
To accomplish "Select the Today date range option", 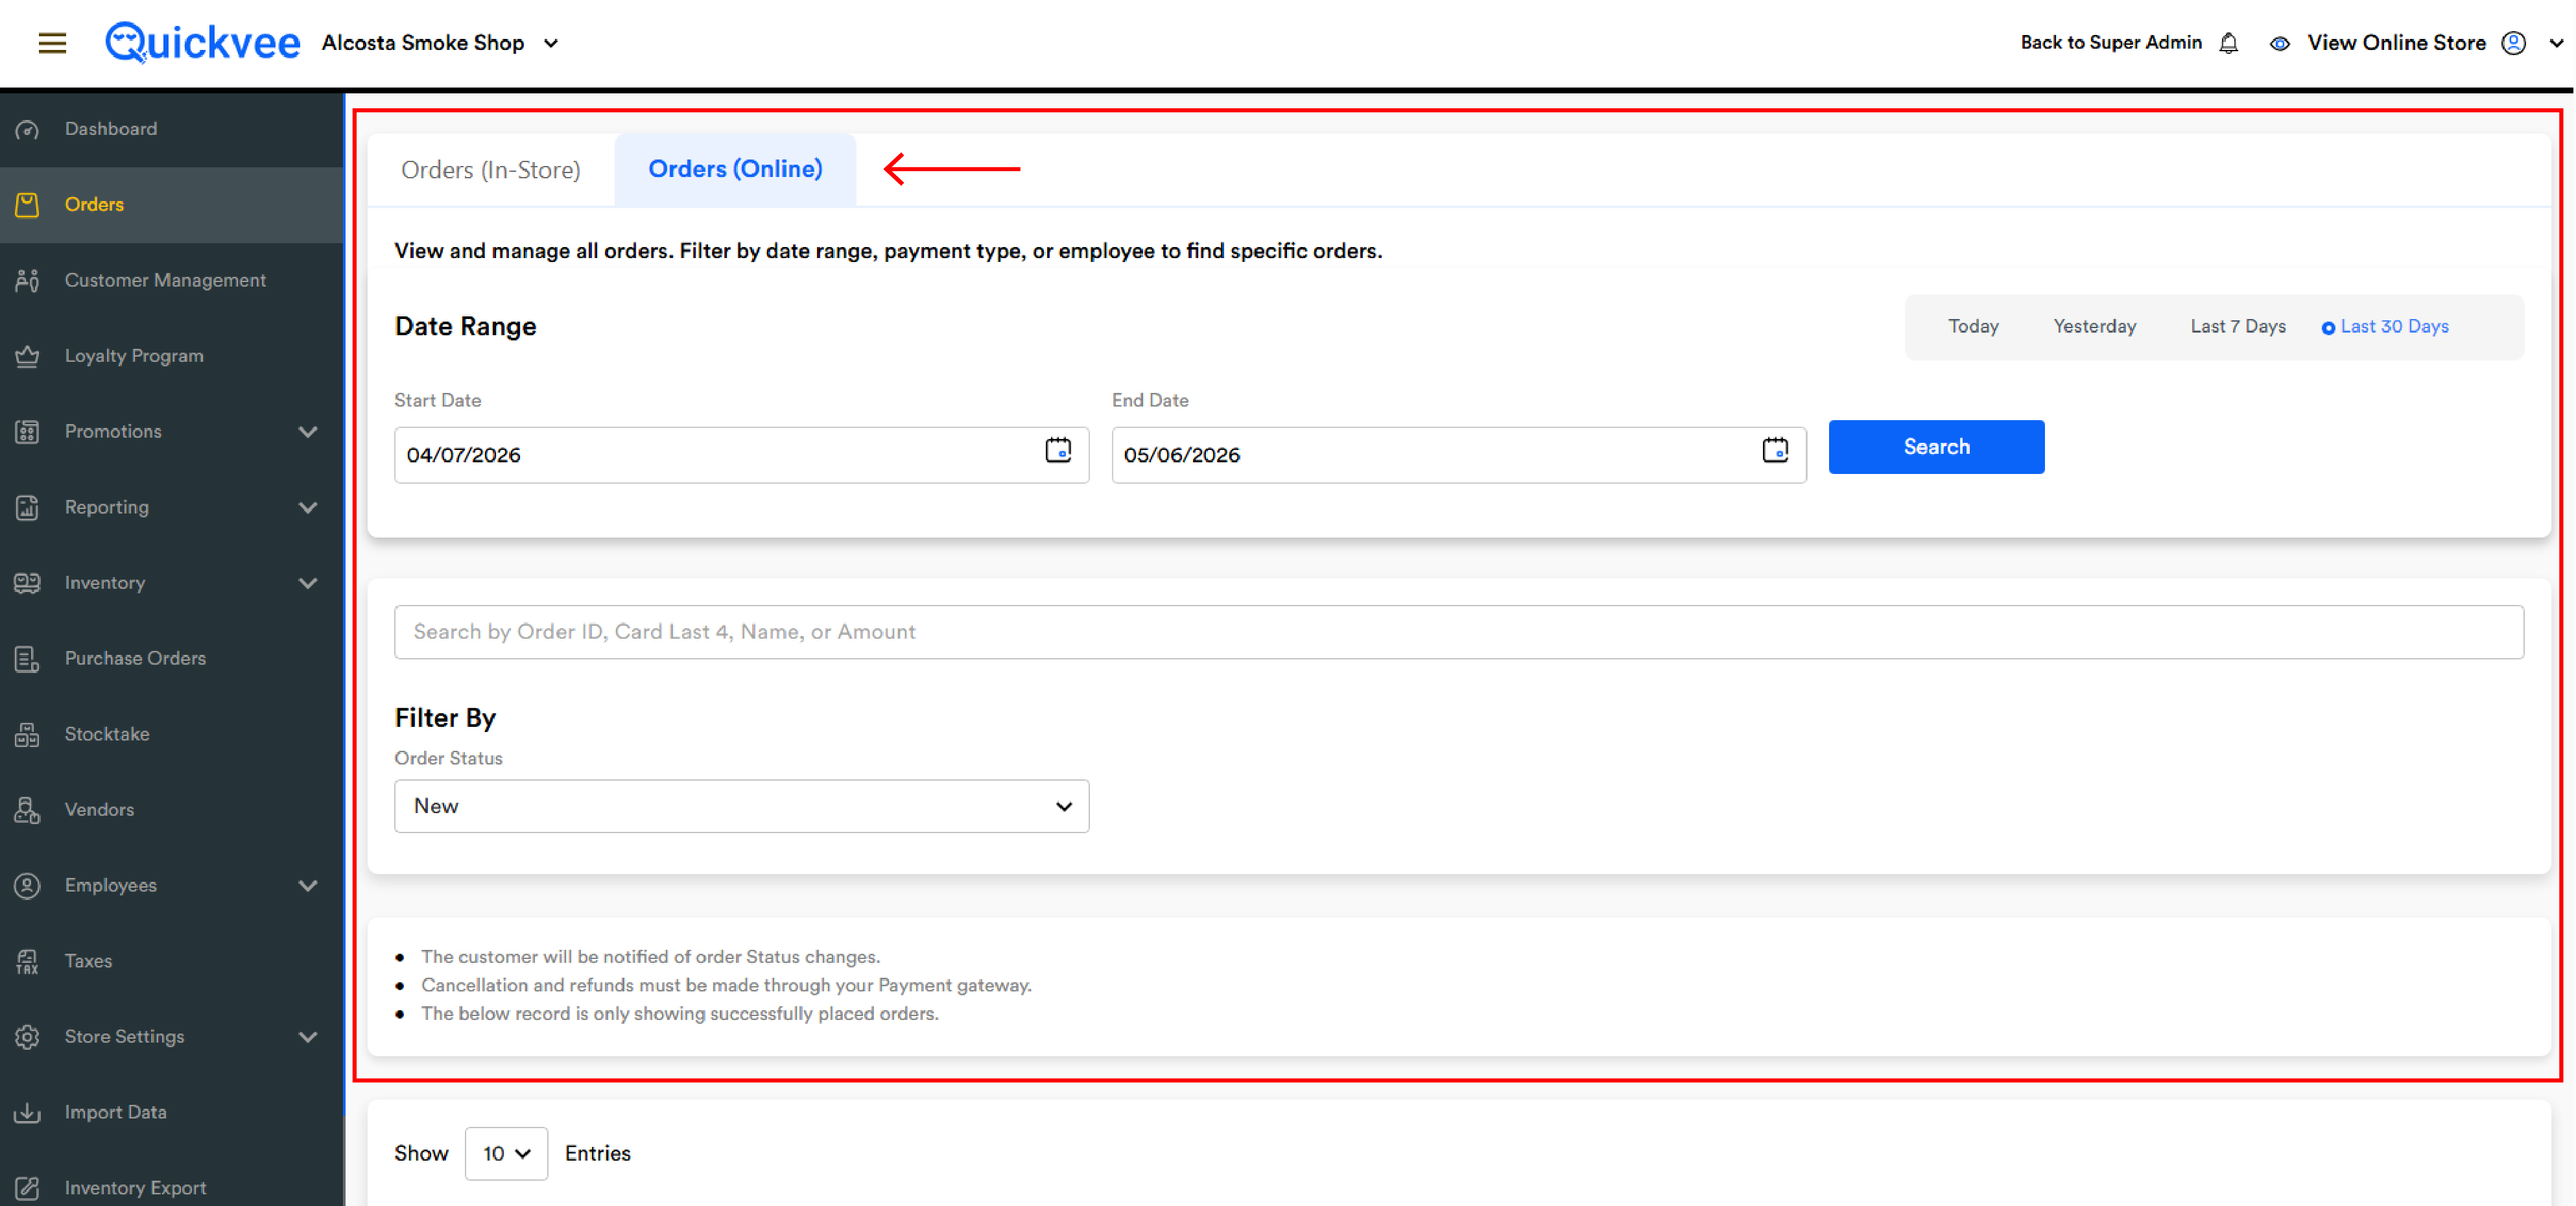I will 1973,327.
